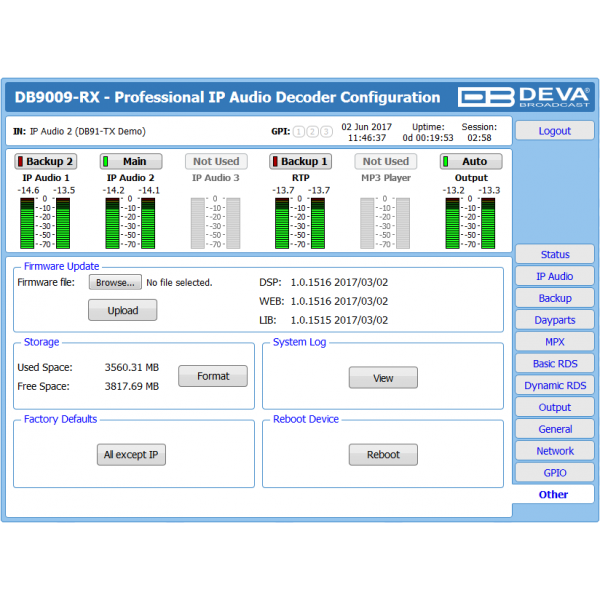Click the Used Space value '3560.31 MB'

coord(132,367)
